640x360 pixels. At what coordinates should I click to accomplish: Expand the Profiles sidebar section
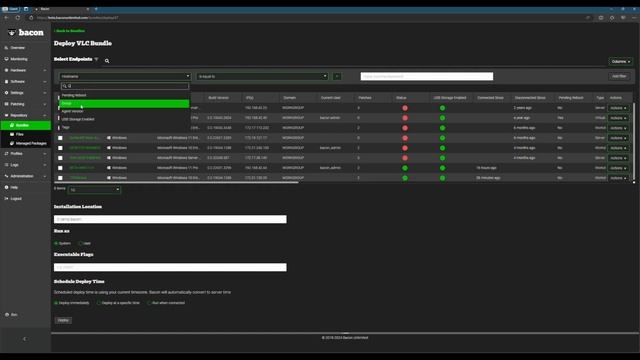coord(25,153)
